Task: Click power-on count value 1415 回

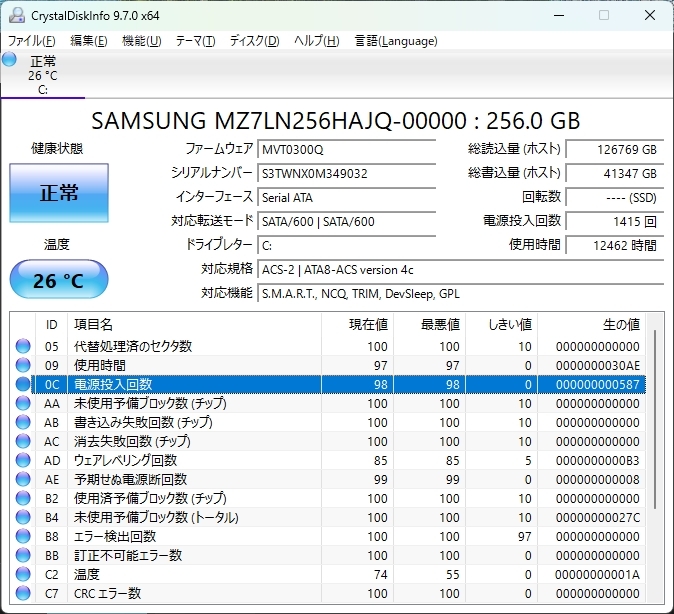Action: 615,221
